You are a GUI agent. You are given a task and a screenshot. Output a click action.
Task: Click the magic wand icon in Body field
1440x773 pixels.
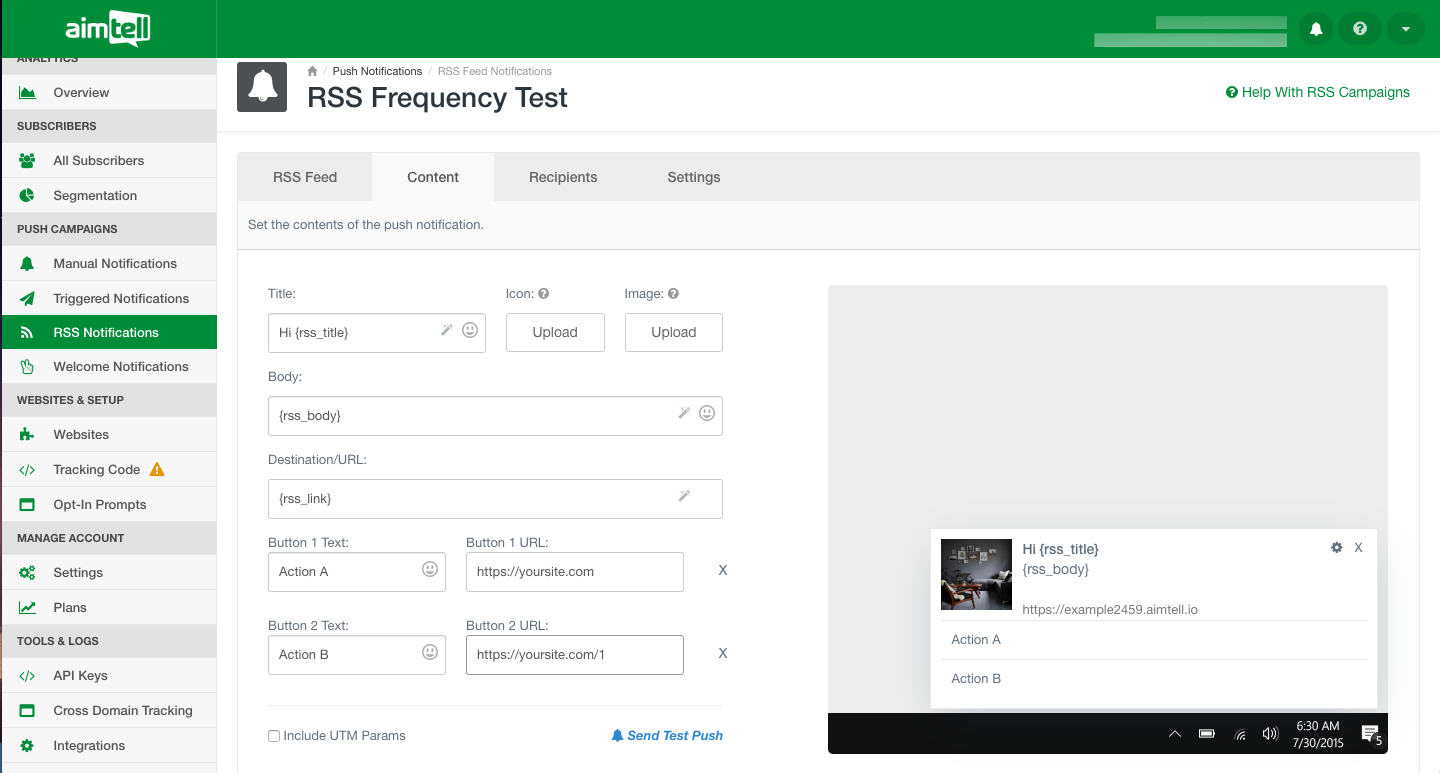(x=684, y=413)
